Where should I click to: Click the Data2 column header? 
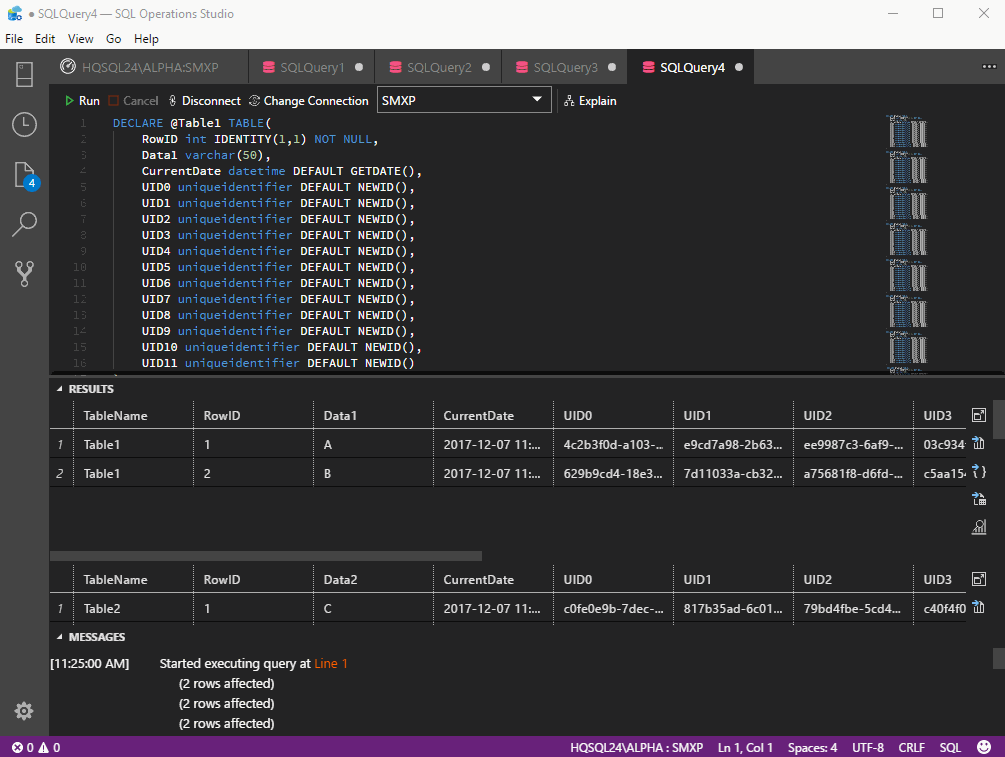pos(373,579)
